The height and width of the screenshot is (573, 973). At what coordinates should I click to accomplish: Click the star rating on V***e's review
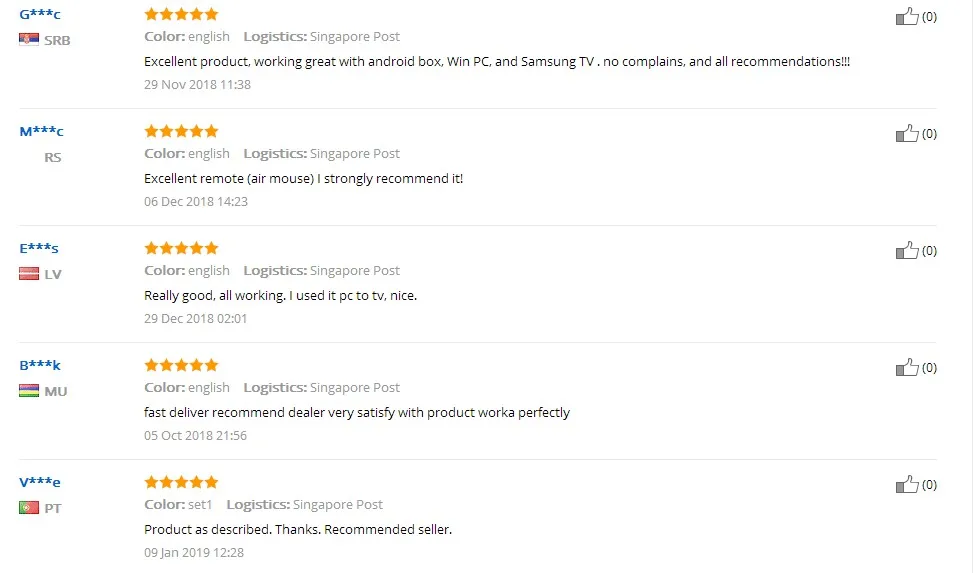tap(181, 482)
